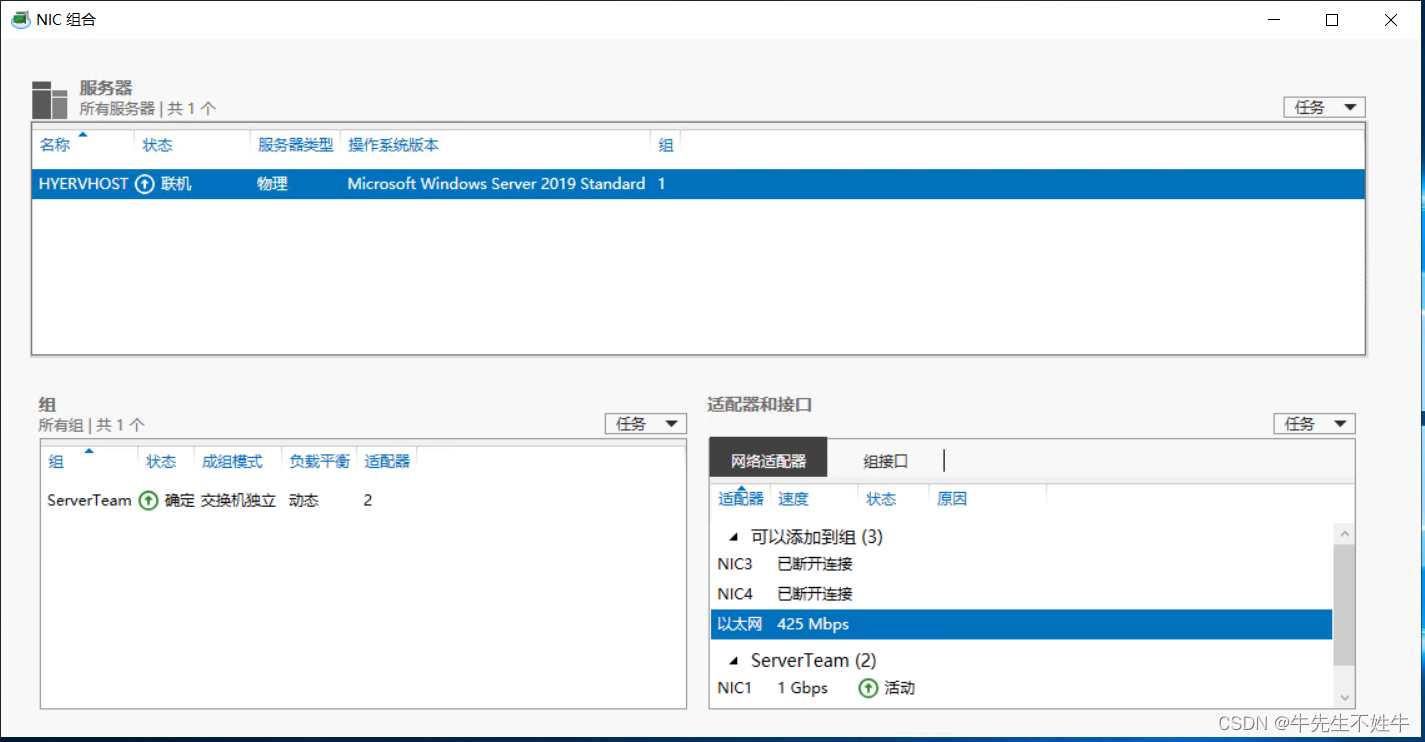Click the adapter list scrollbar down arrow
Image resolution: width=1425 pixels, height=742 pixels.
pos(1344,697)
